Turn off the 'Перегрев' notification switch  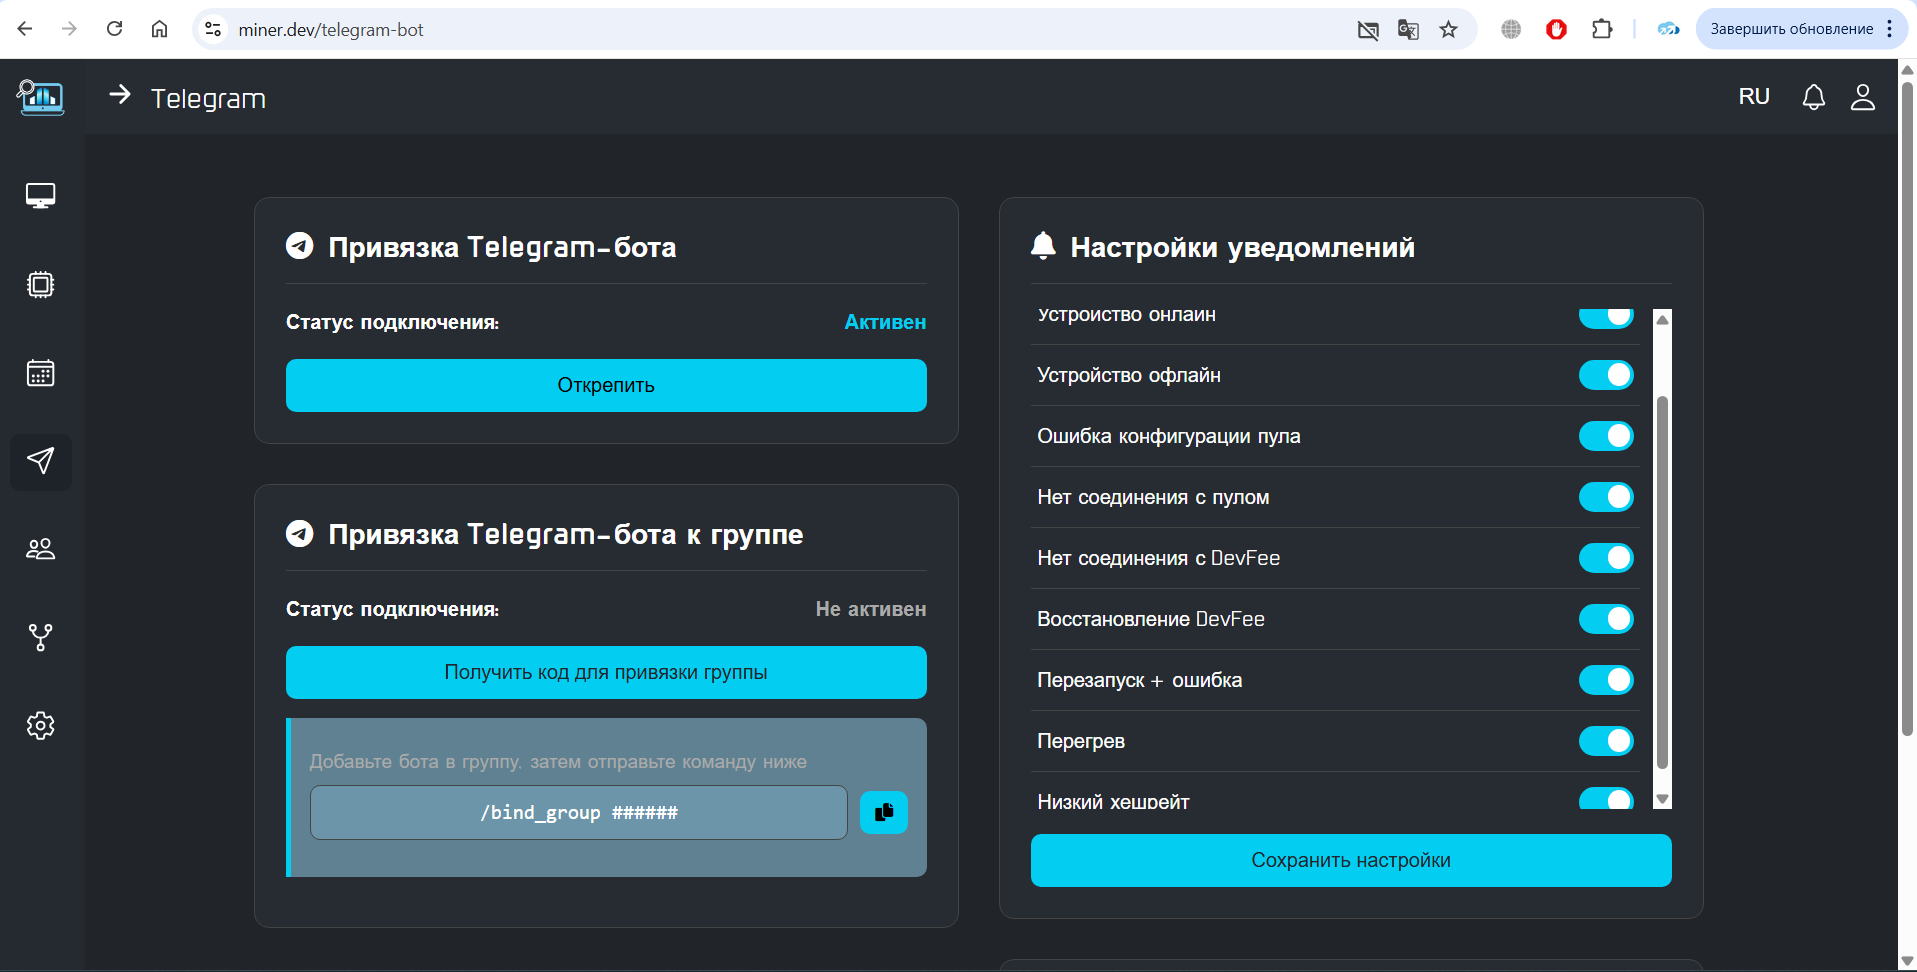click(x=1605, y=741)
